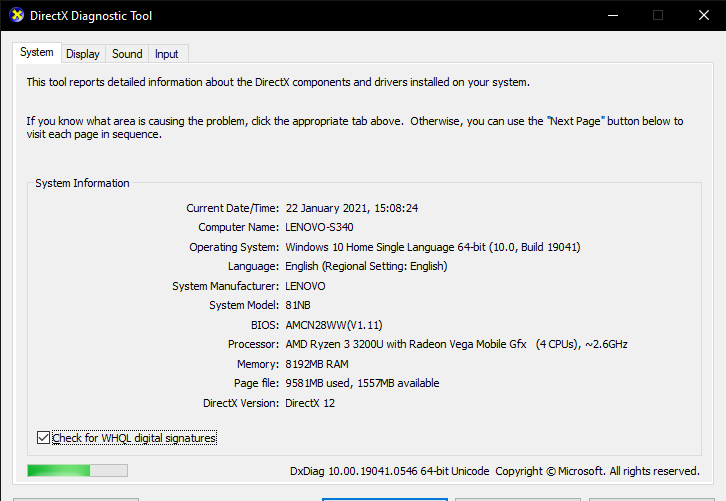Click Page file value 9581MB used
Image resolution: width=726 pixels, height=501 pixels.
(362, 383)
